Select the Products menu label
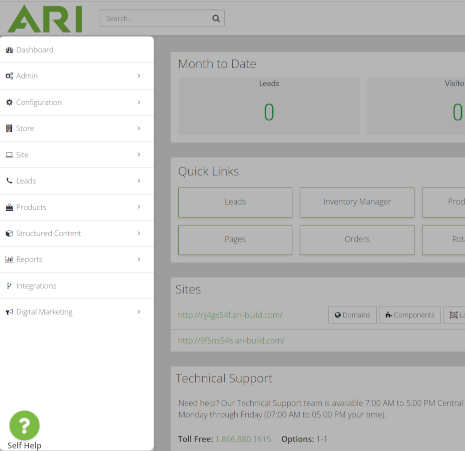The image size is (465, 451). (x=31, y=207)
